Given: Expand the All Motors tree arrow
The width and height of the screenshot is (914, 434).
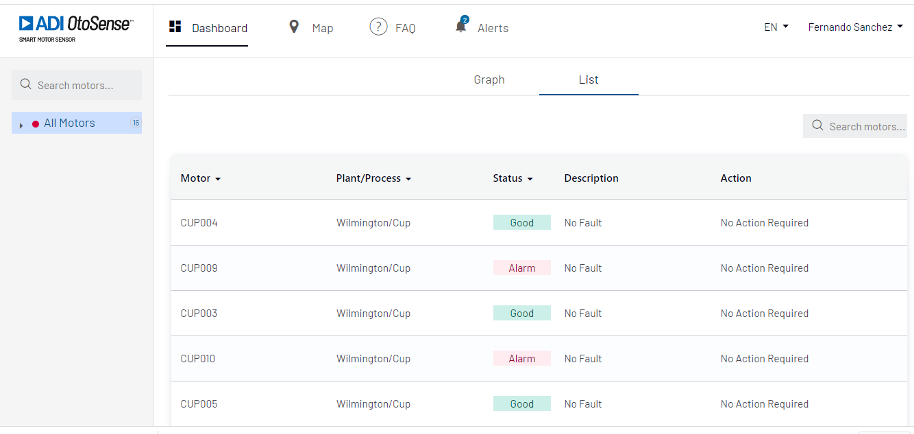Looking at the screenshot, I should (21, 125).
